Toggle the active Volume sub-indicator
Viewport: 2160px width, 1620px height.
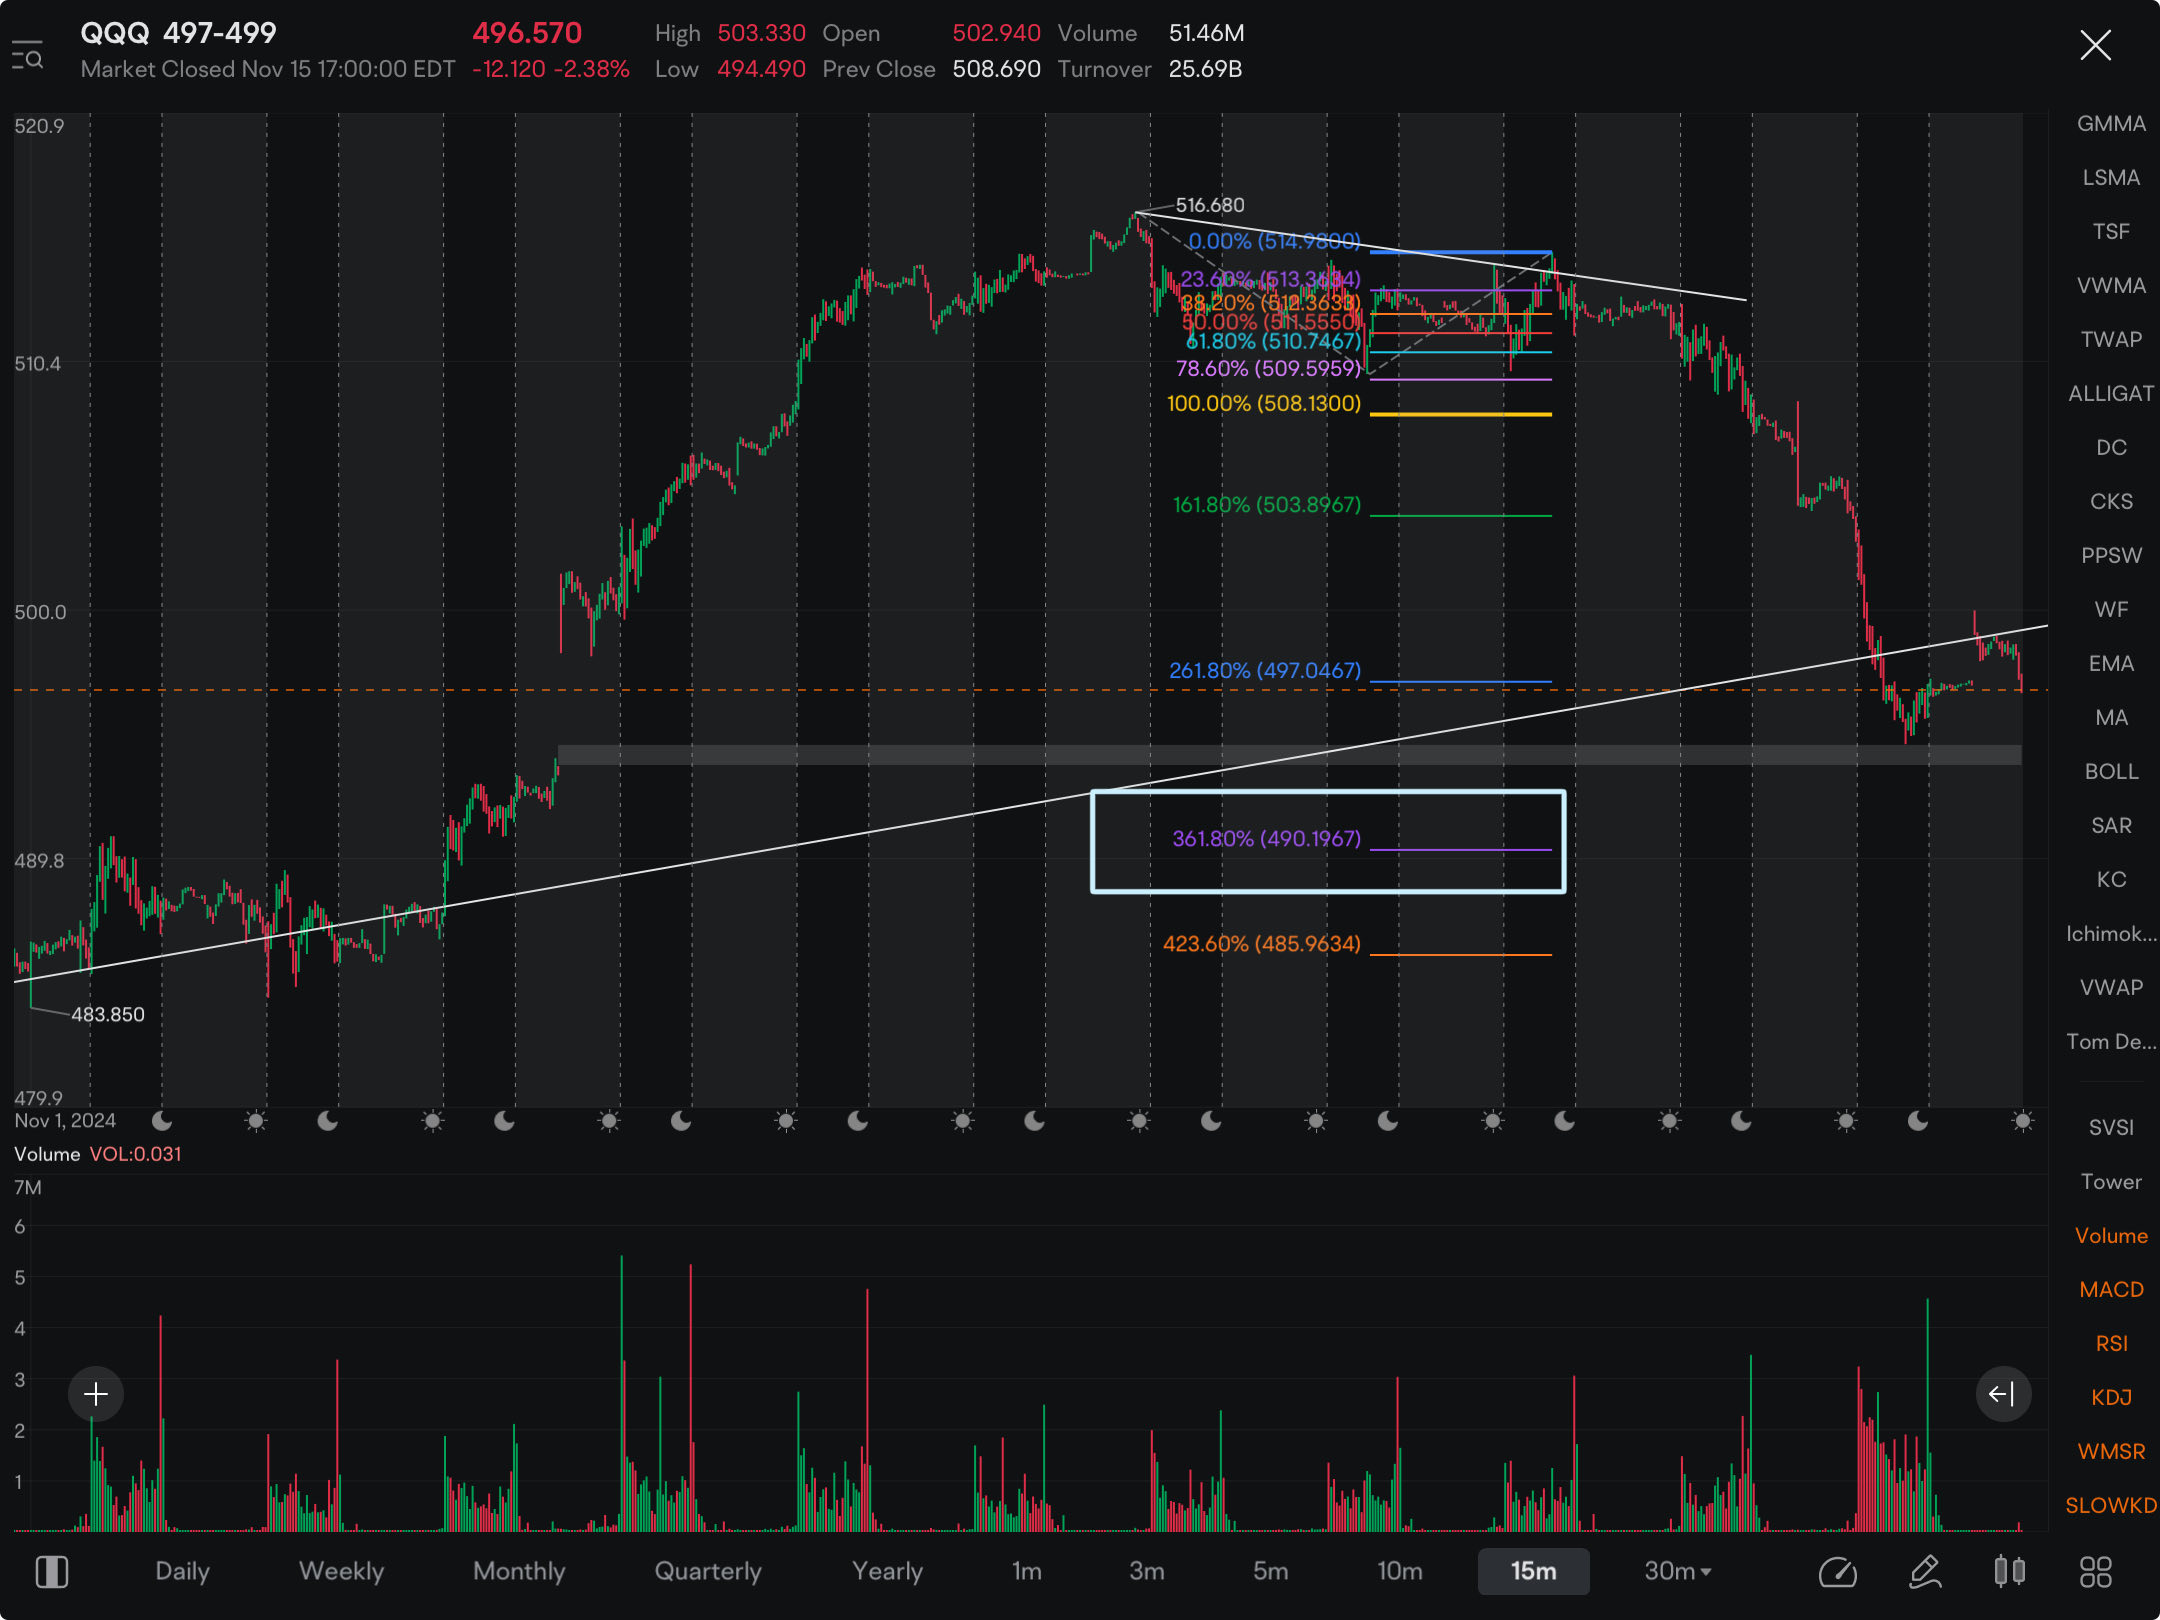2111,1235
